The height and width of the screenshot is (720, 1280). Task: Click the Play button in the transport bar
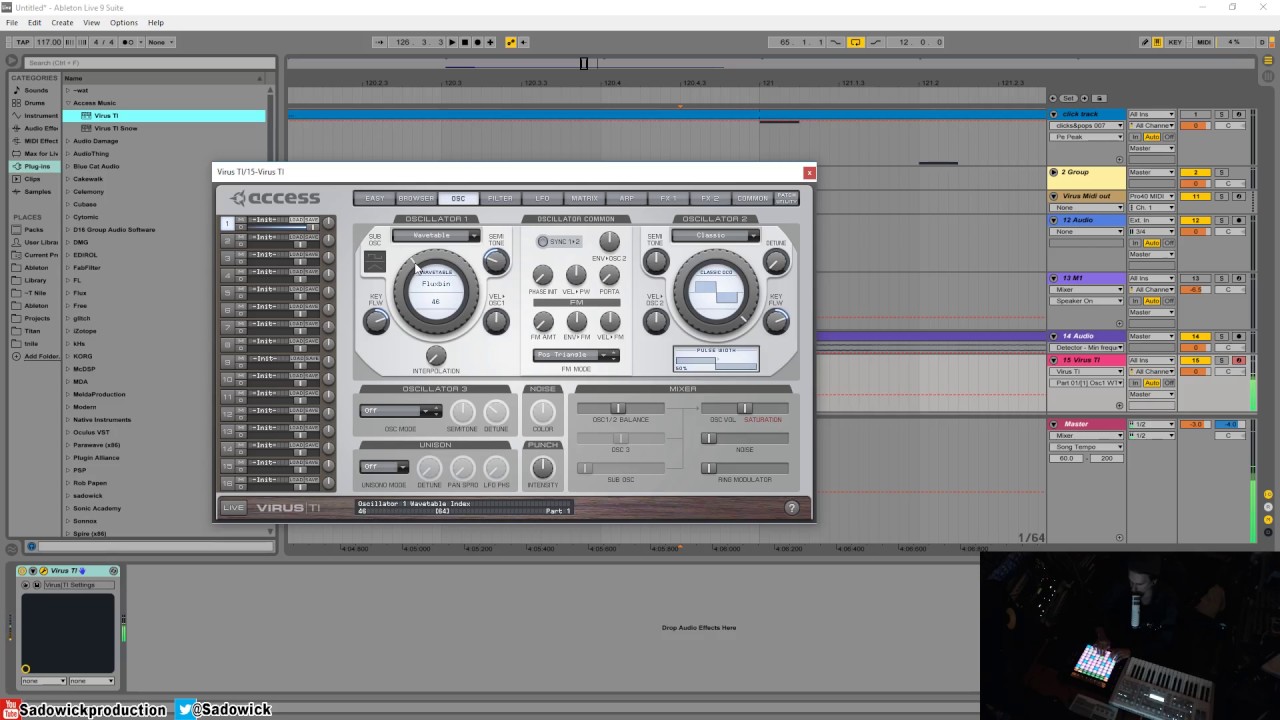[x=452, y=42]
